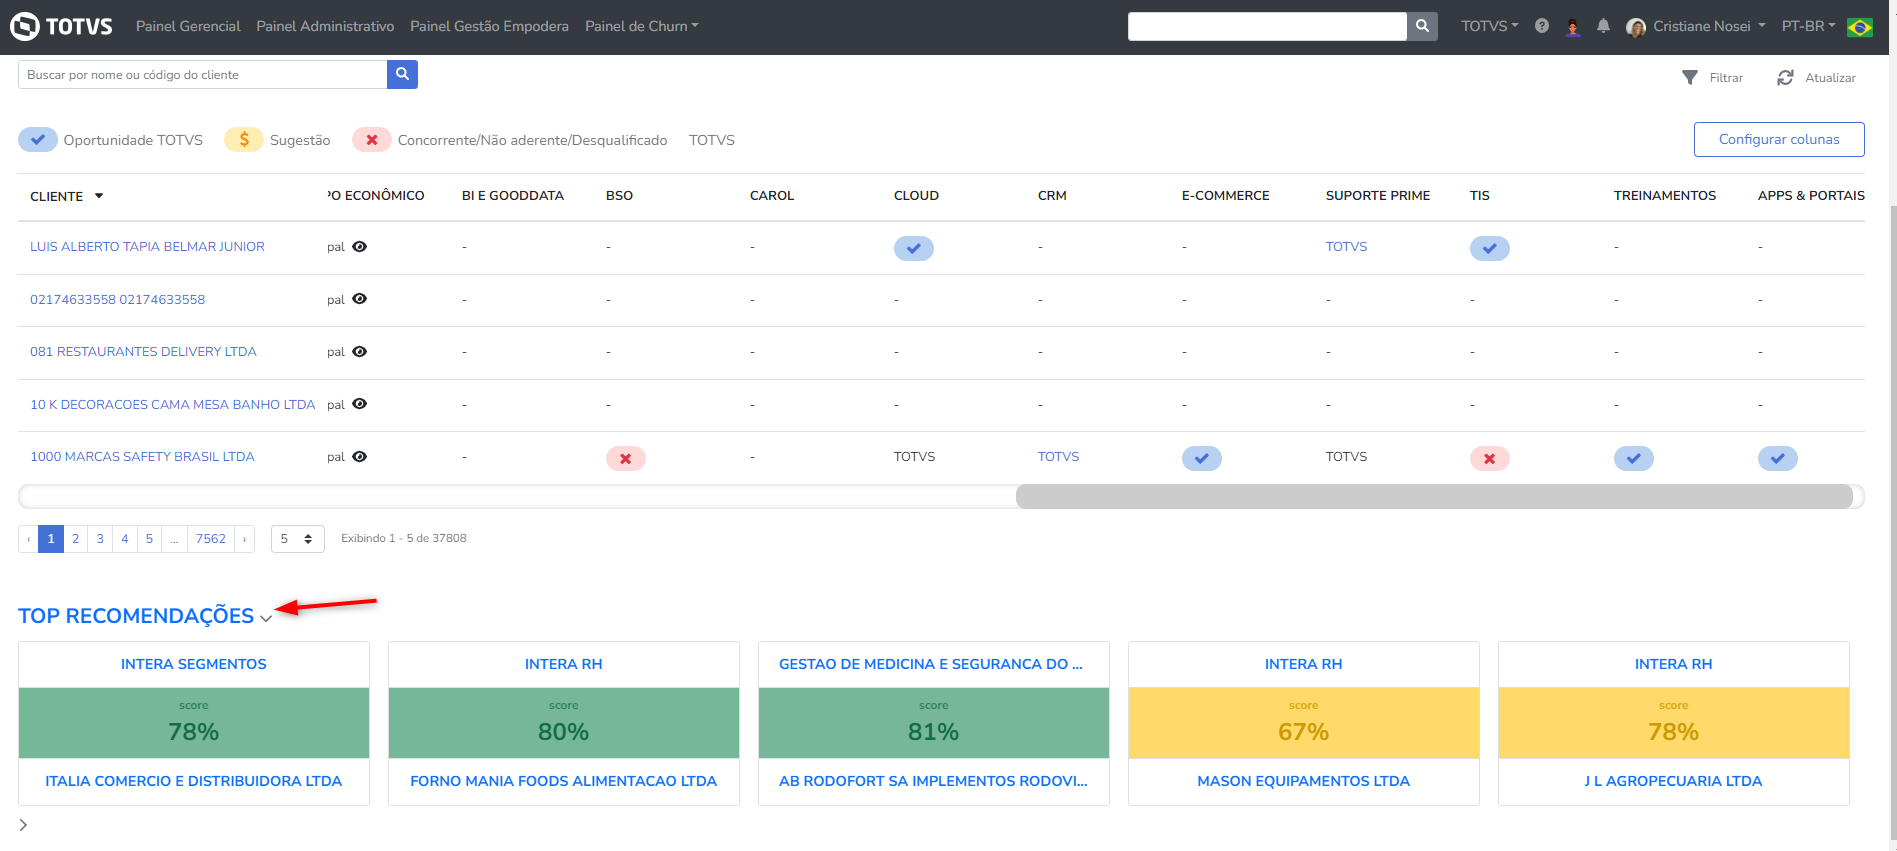Open the TOTVS dropdown in the navbar
This screenshot has height=851, width=1897.
[1489, 26]
